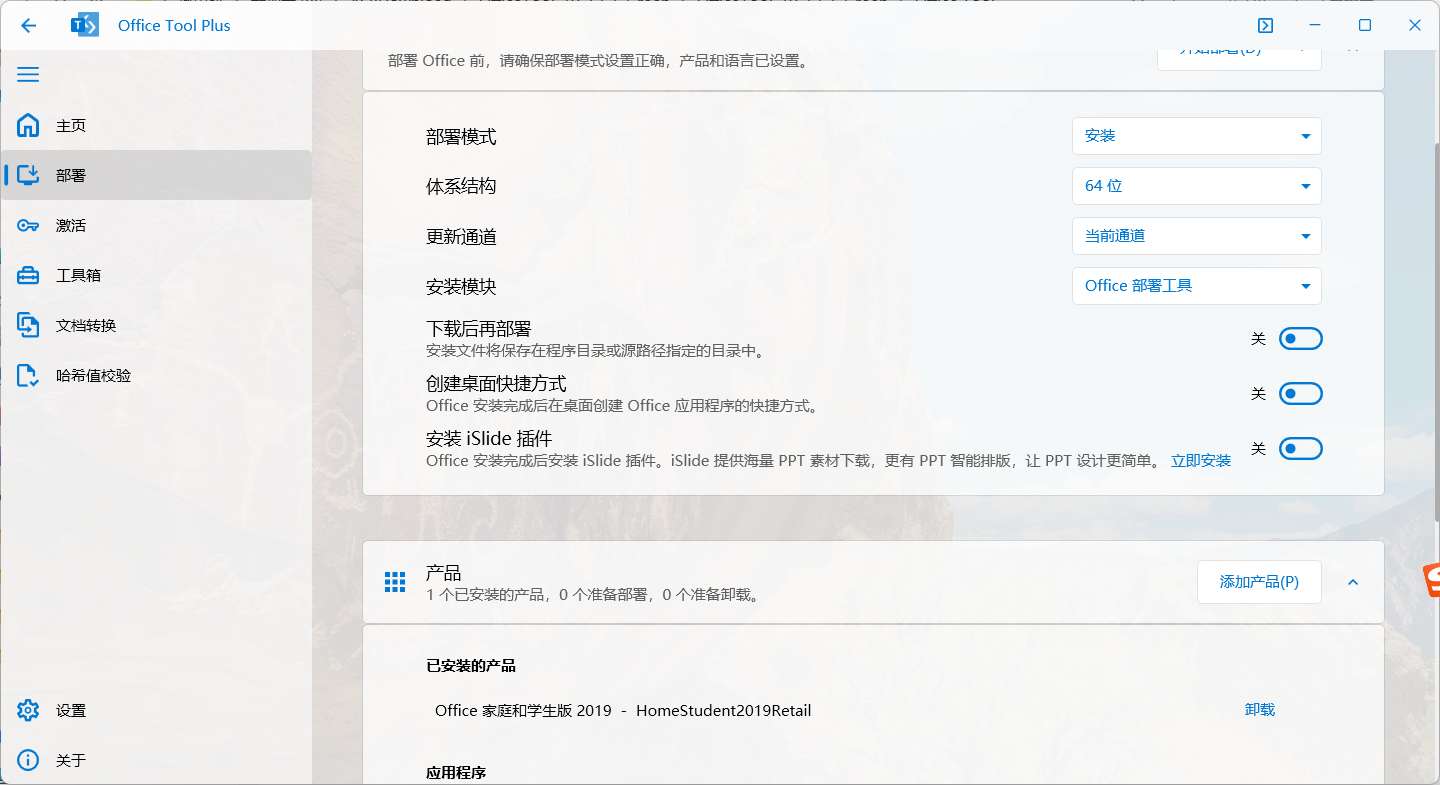Viewport: 1440px width, 785px height.
Task: Click Office 家庭和学生版 2019 product row text
Action: [x=623, y=711]
